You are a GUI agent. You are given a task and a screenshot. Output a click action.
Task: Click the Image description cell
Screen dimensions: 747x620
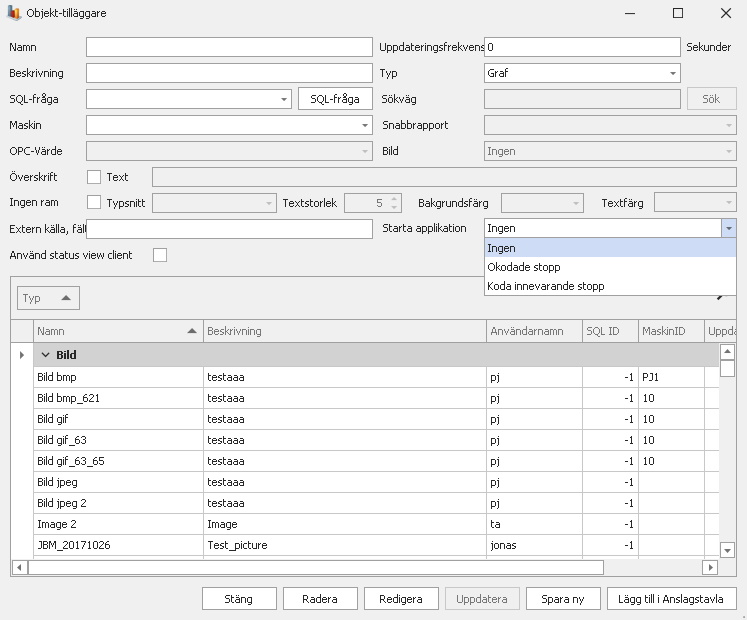pyautogui.click(x=344, y=524)
